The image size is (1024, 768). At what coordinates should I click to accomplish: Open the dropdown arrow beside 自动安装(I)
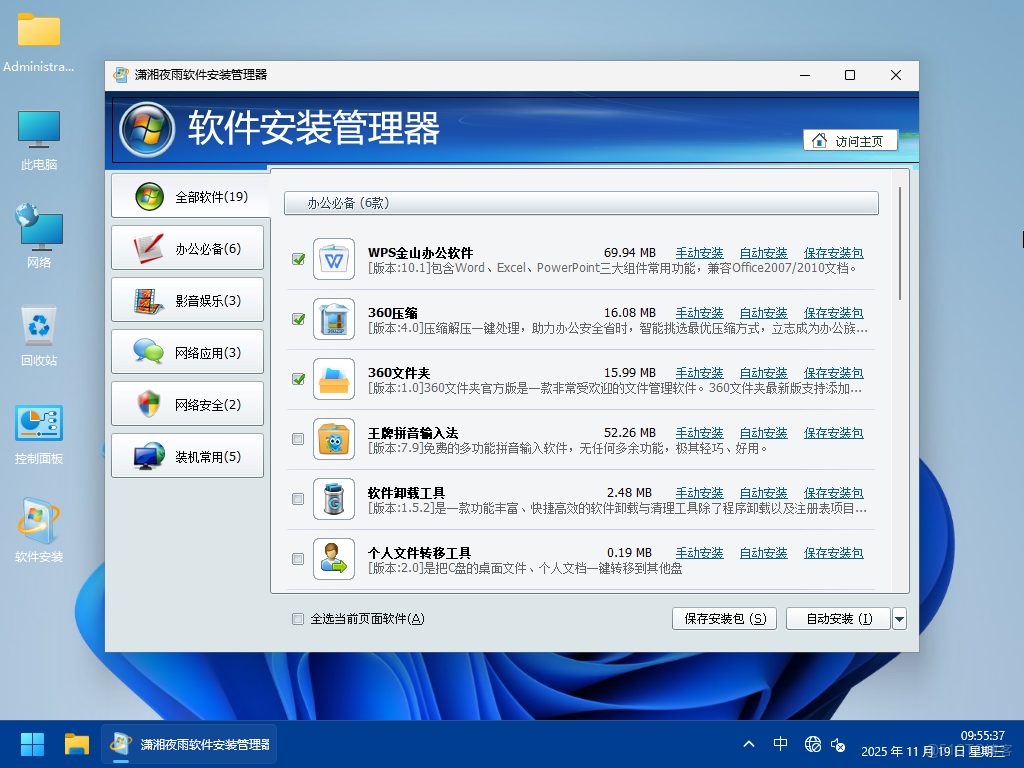coord(899,618)
